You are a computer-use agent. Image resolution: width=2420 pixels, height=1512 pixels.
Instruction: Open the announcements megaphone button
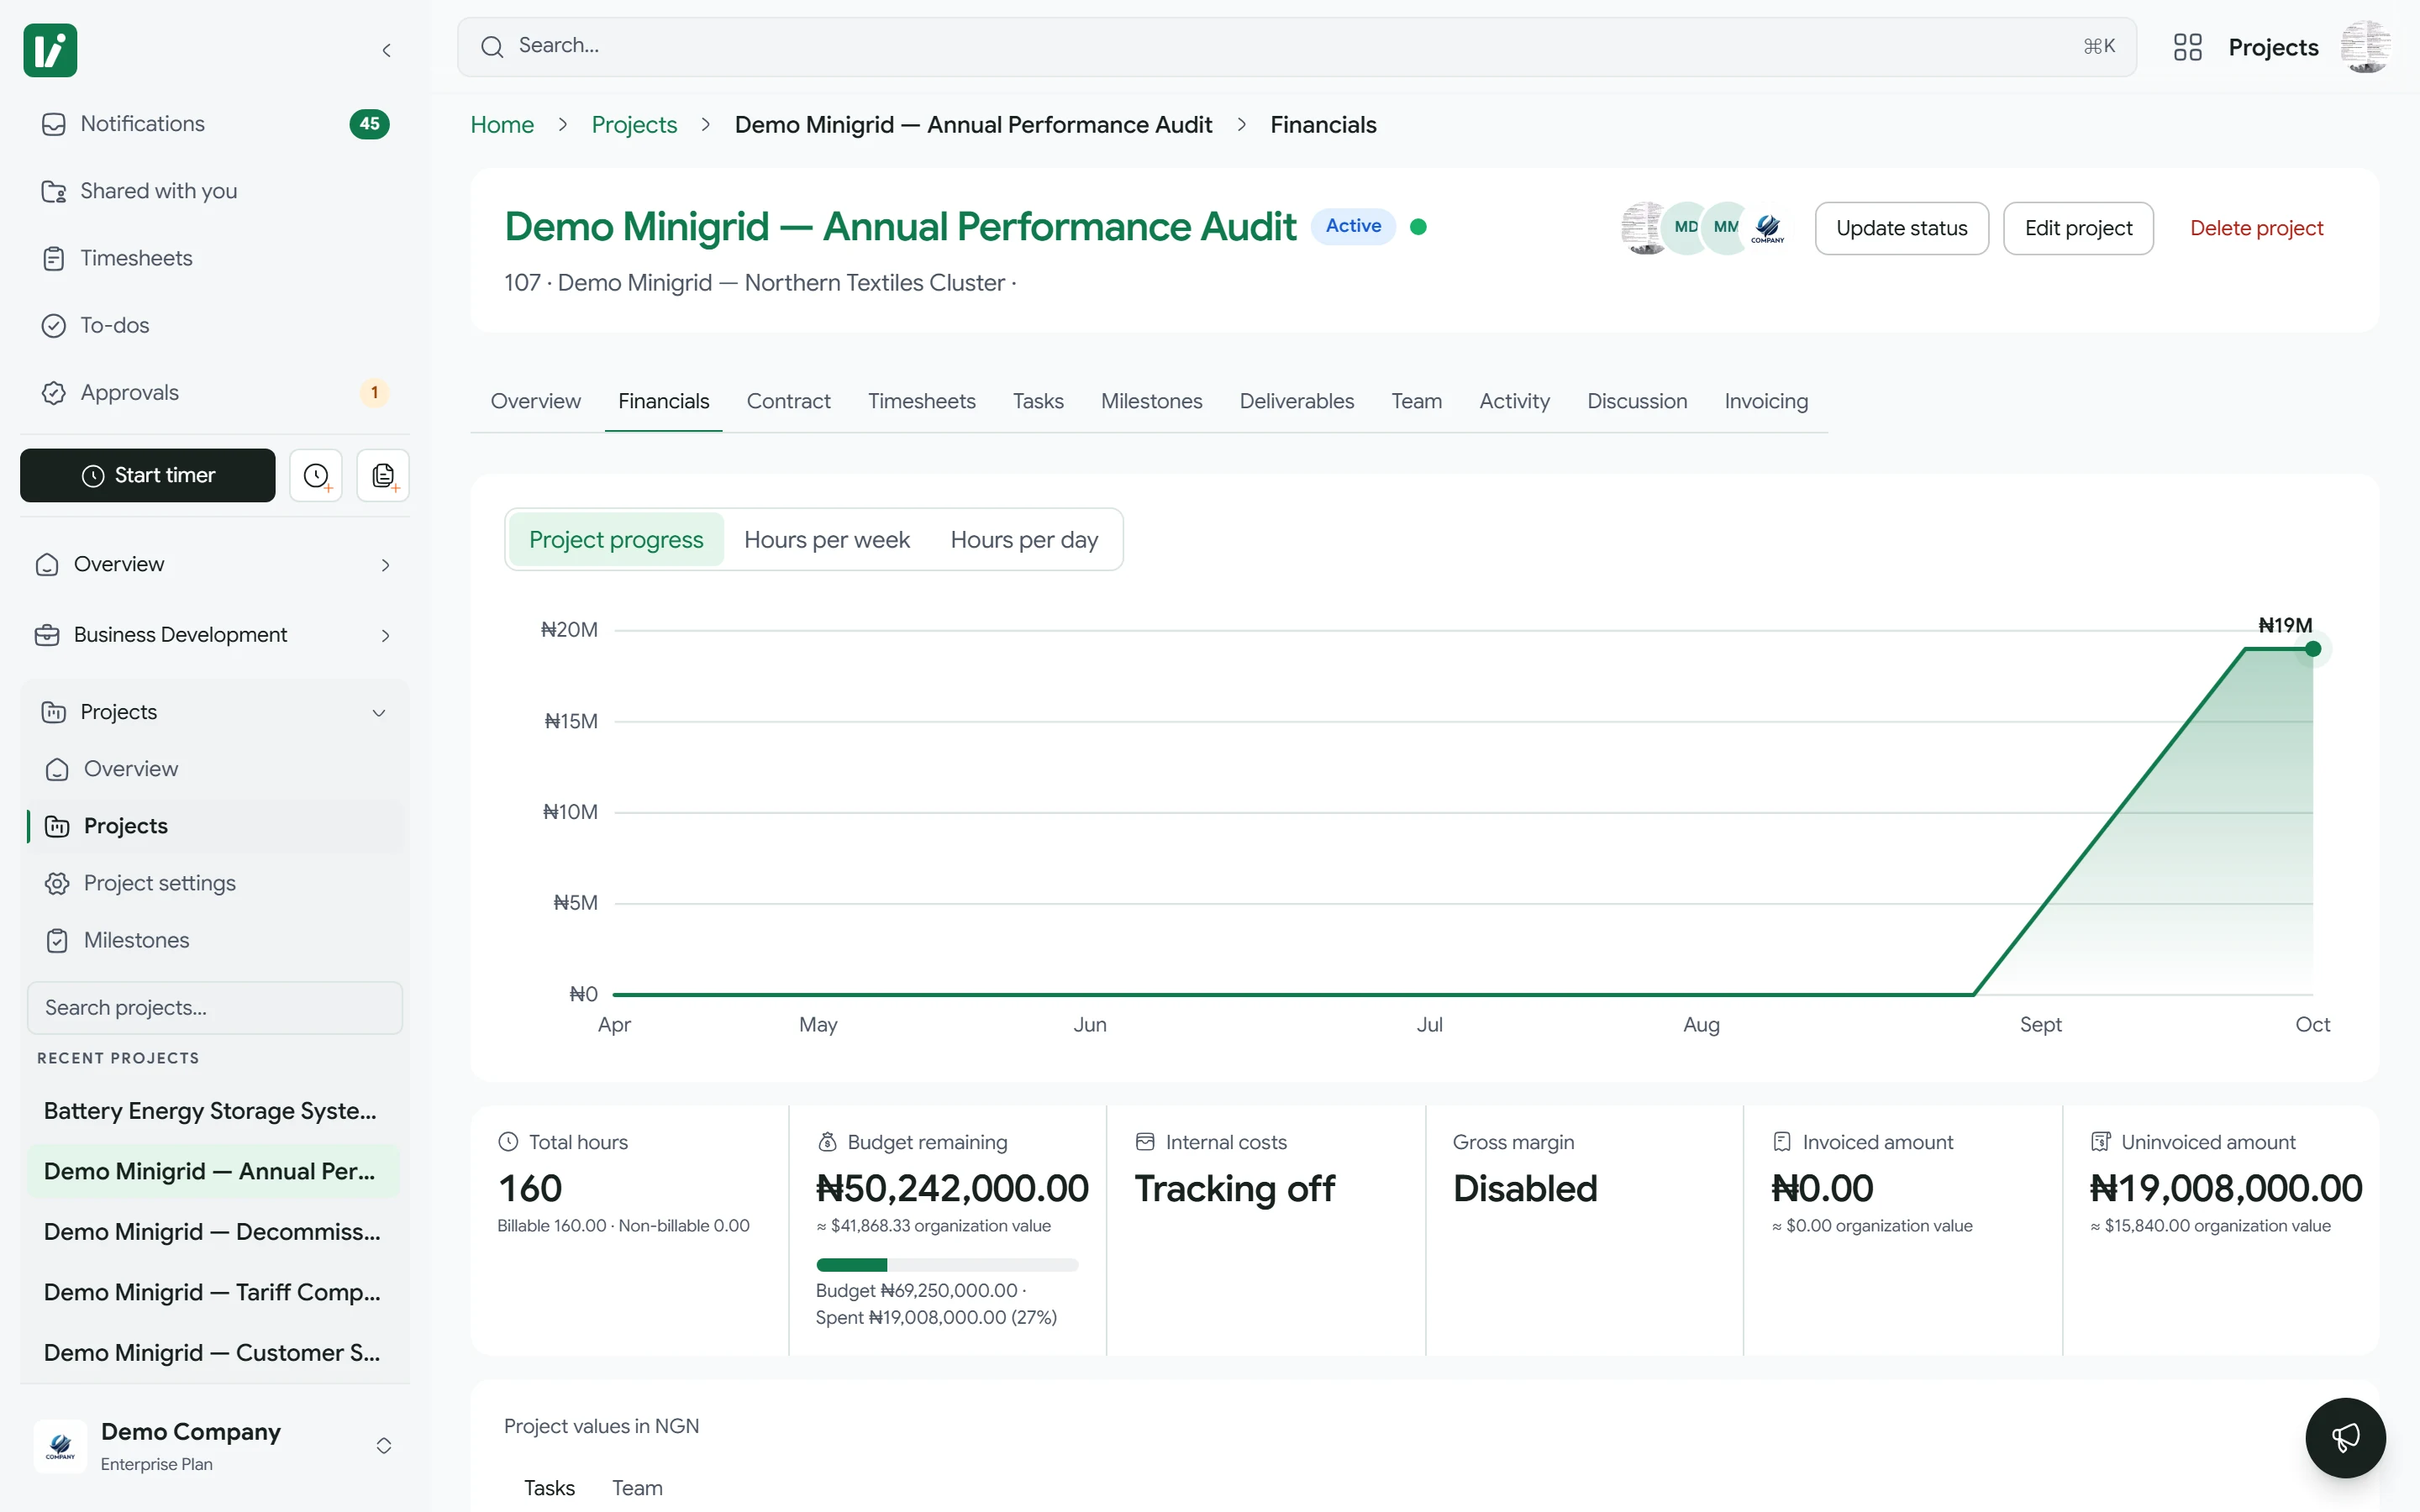pyautogui.click(x=2345, y=1437)
